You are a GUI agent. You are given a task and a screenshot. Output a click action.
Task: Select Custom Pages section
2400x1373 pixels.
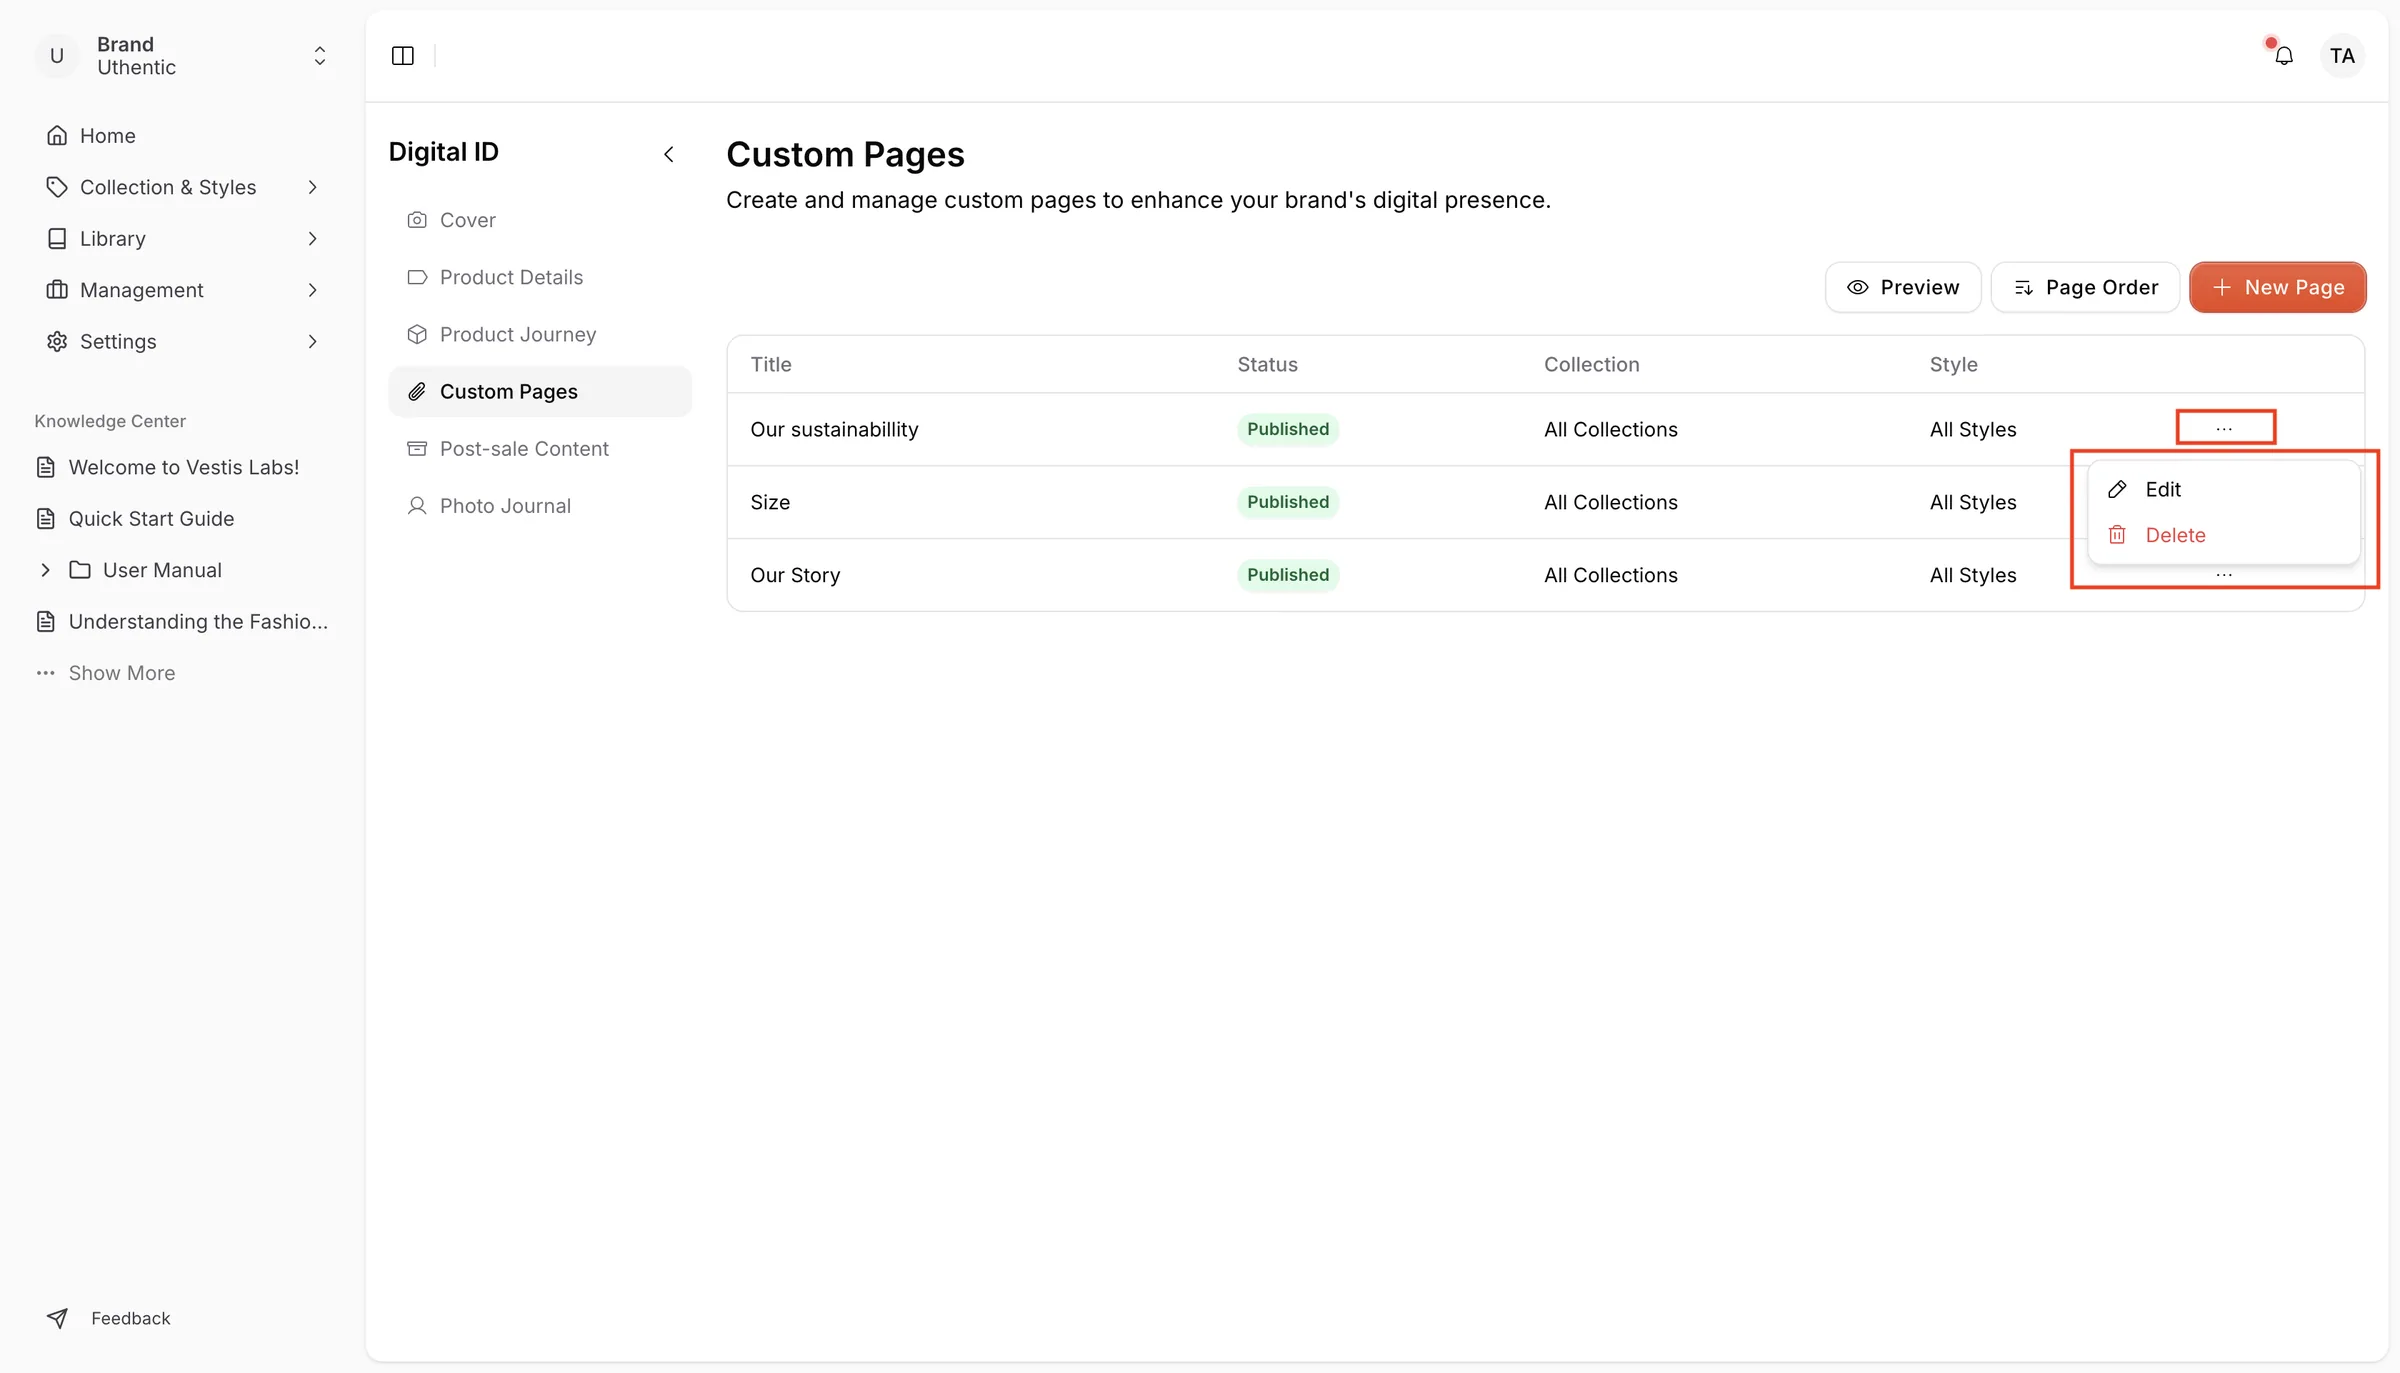tap(540, 391)
